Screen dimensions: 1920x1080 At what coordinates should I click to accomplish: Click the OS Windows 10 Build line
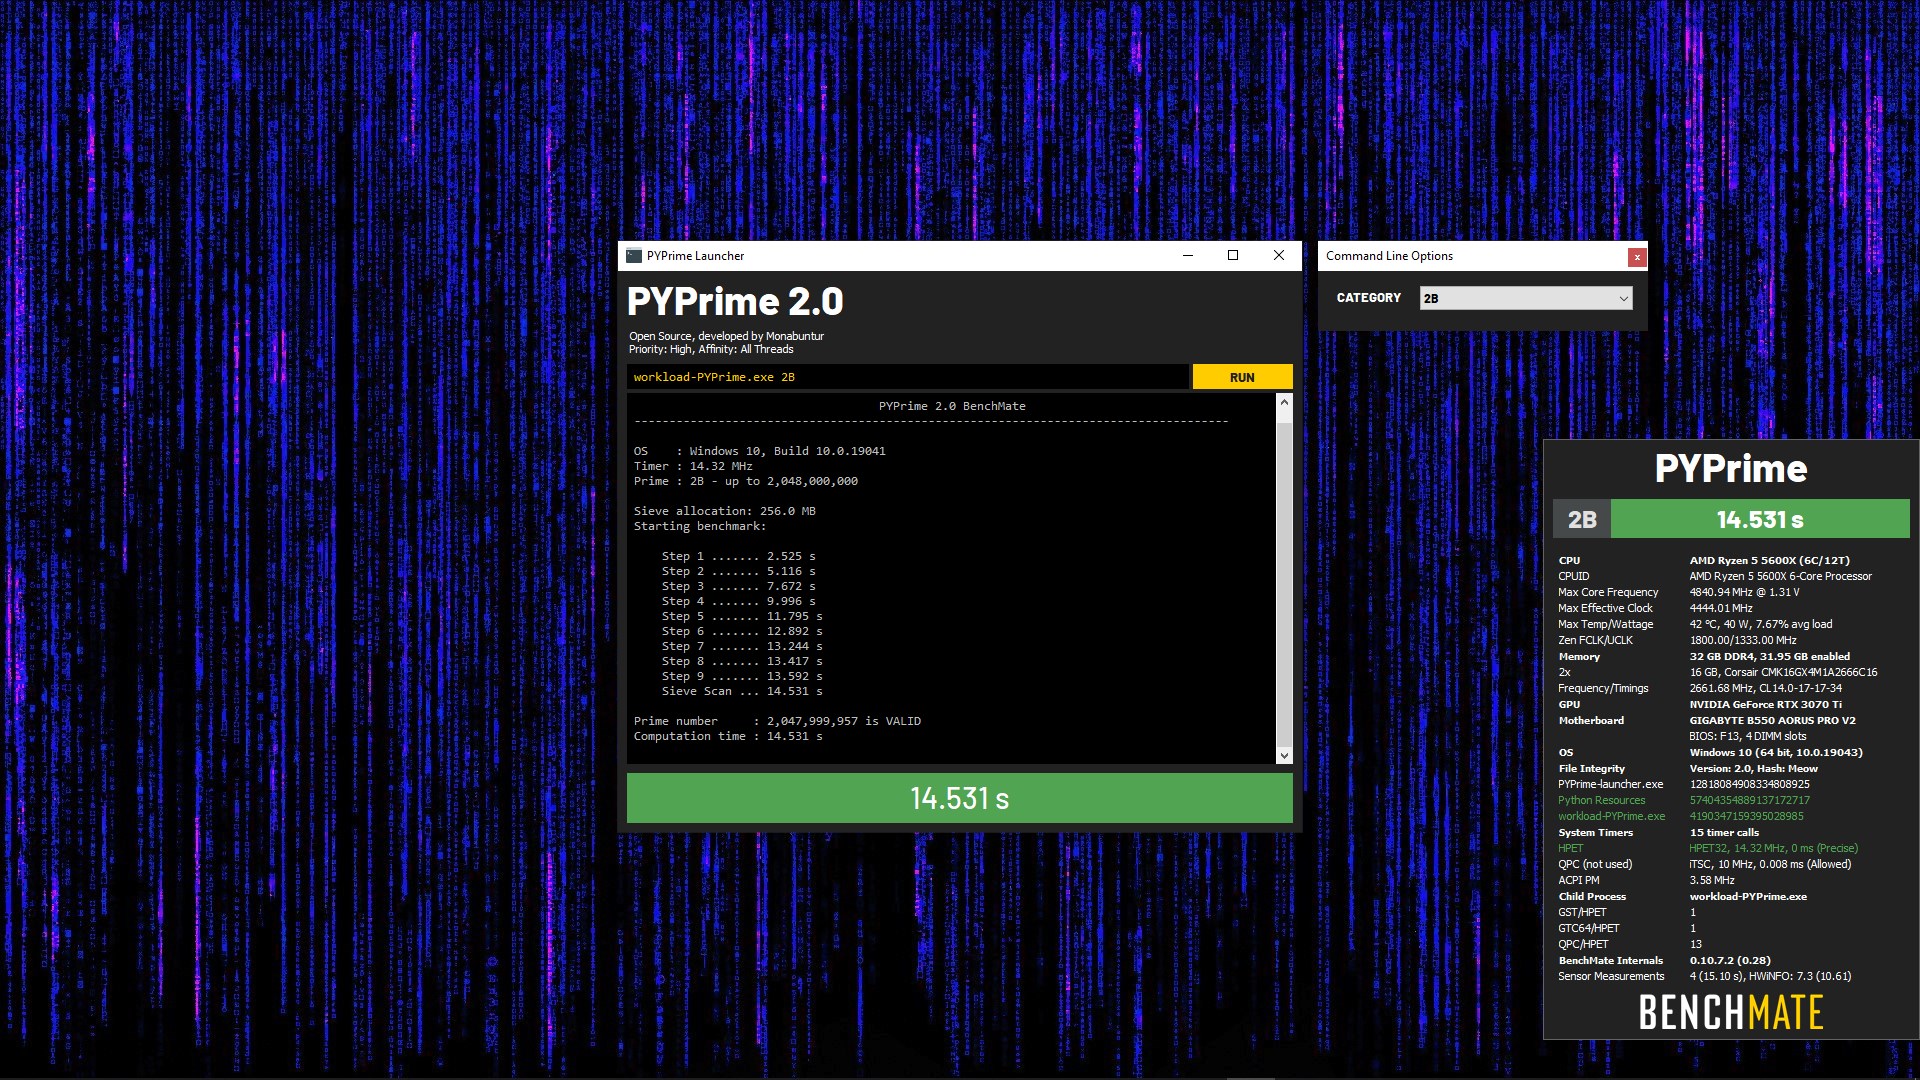pyautogui.click(x=760, y=451)
